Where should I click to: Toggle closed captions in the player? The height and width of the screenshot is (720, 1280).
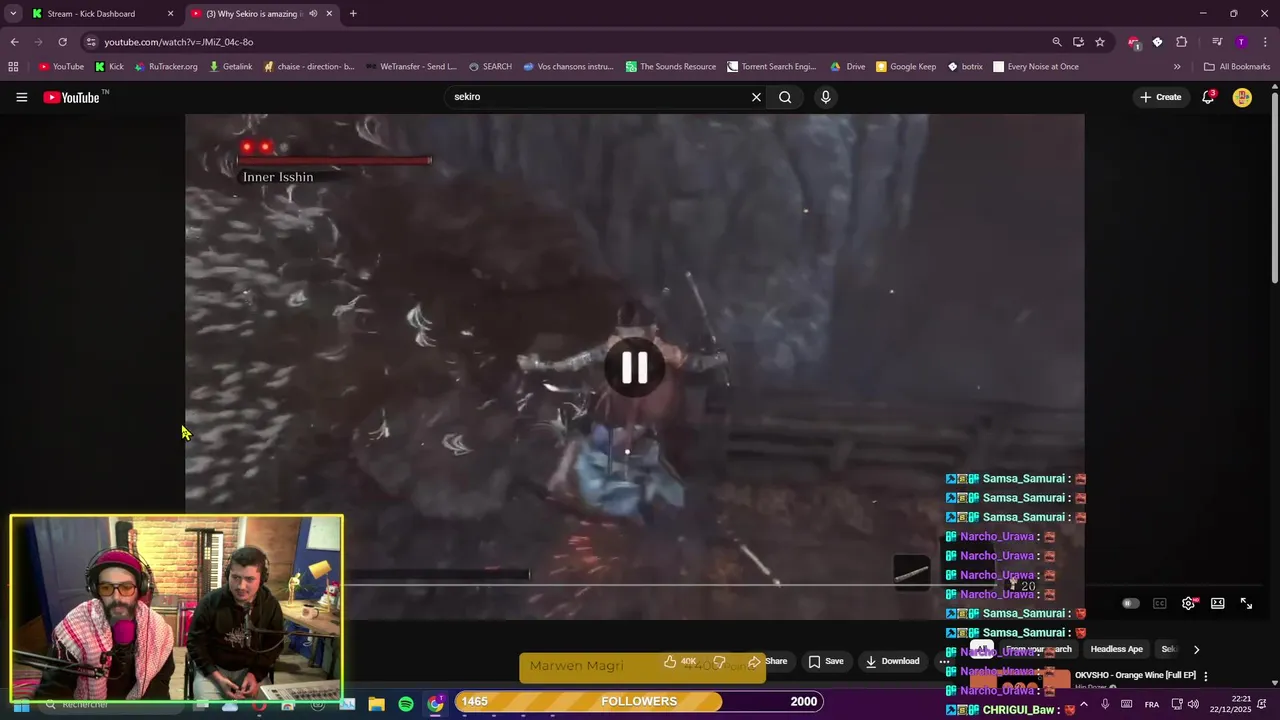[1160, 604]
